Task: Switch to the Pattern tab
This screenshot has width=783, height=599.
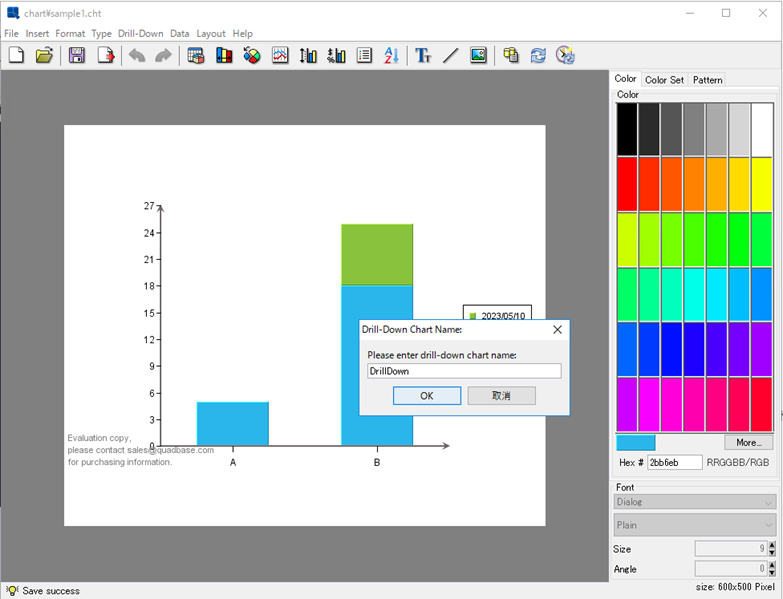Action: point(707,80)
